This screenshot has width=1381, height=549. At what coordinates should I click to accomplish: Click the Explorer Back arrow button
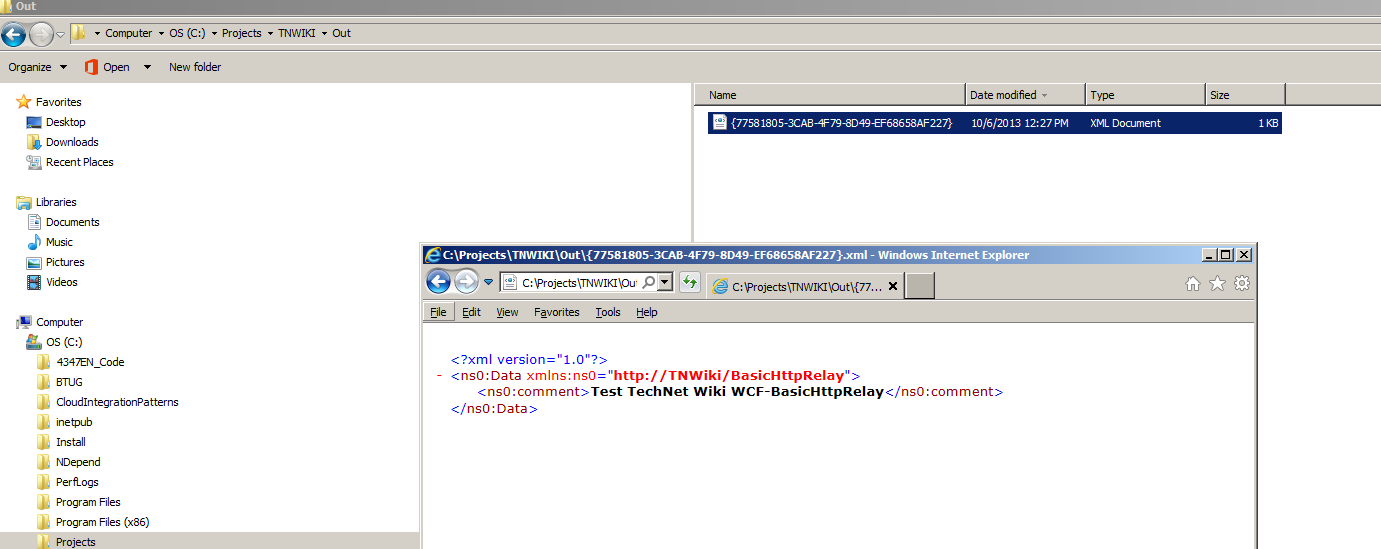[13, 34]
